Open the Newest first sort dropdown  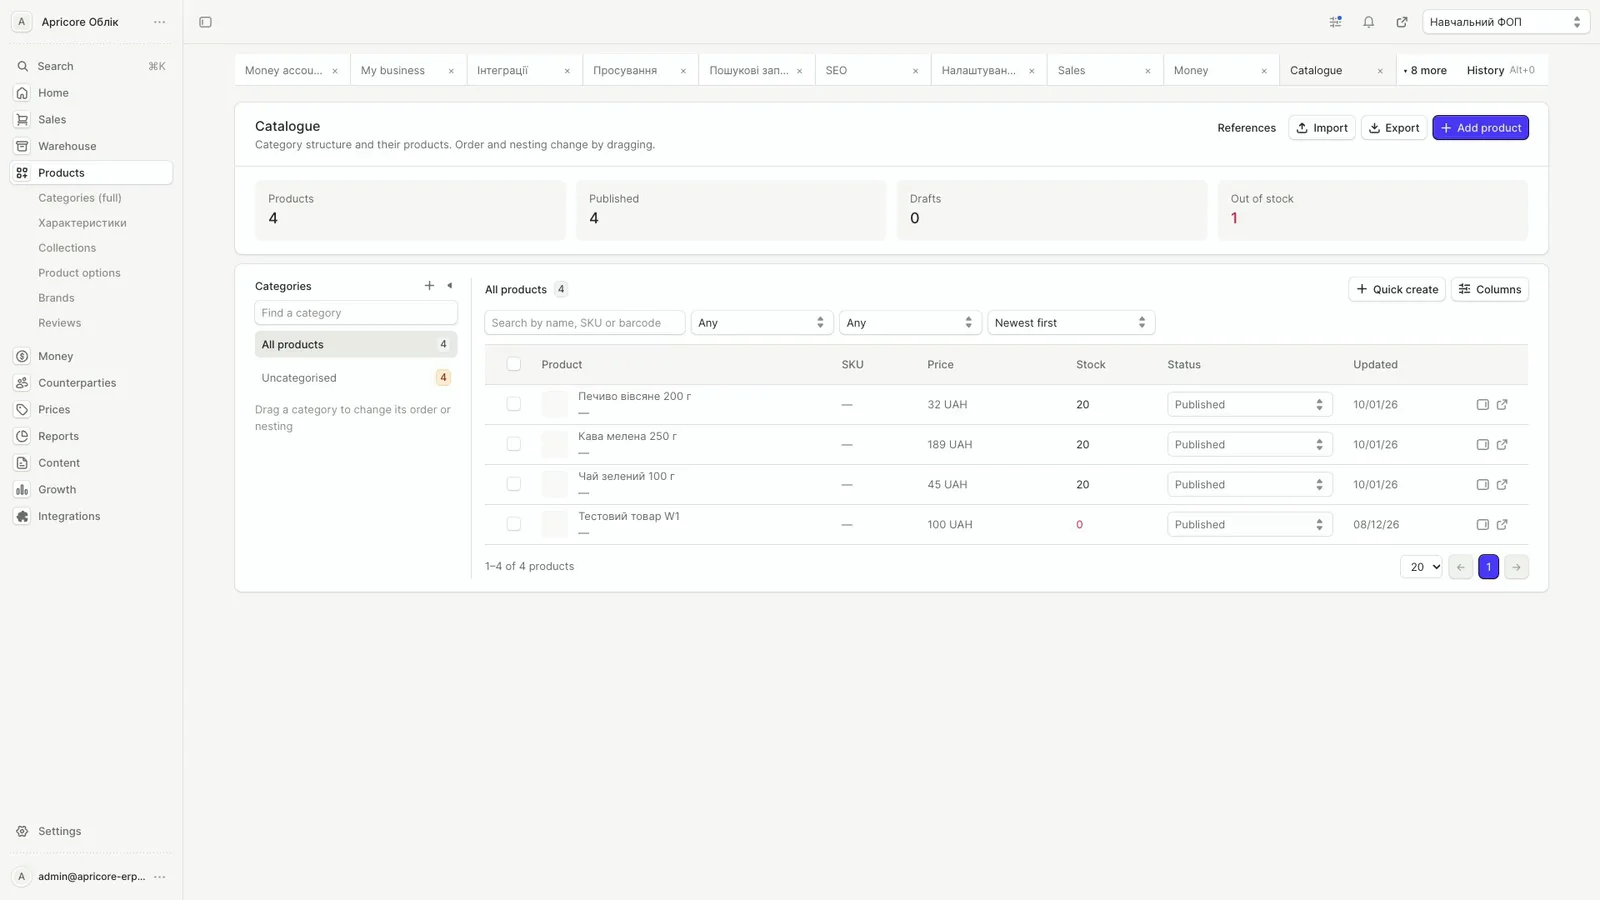pyautogui.click(x=1070, y=323)
